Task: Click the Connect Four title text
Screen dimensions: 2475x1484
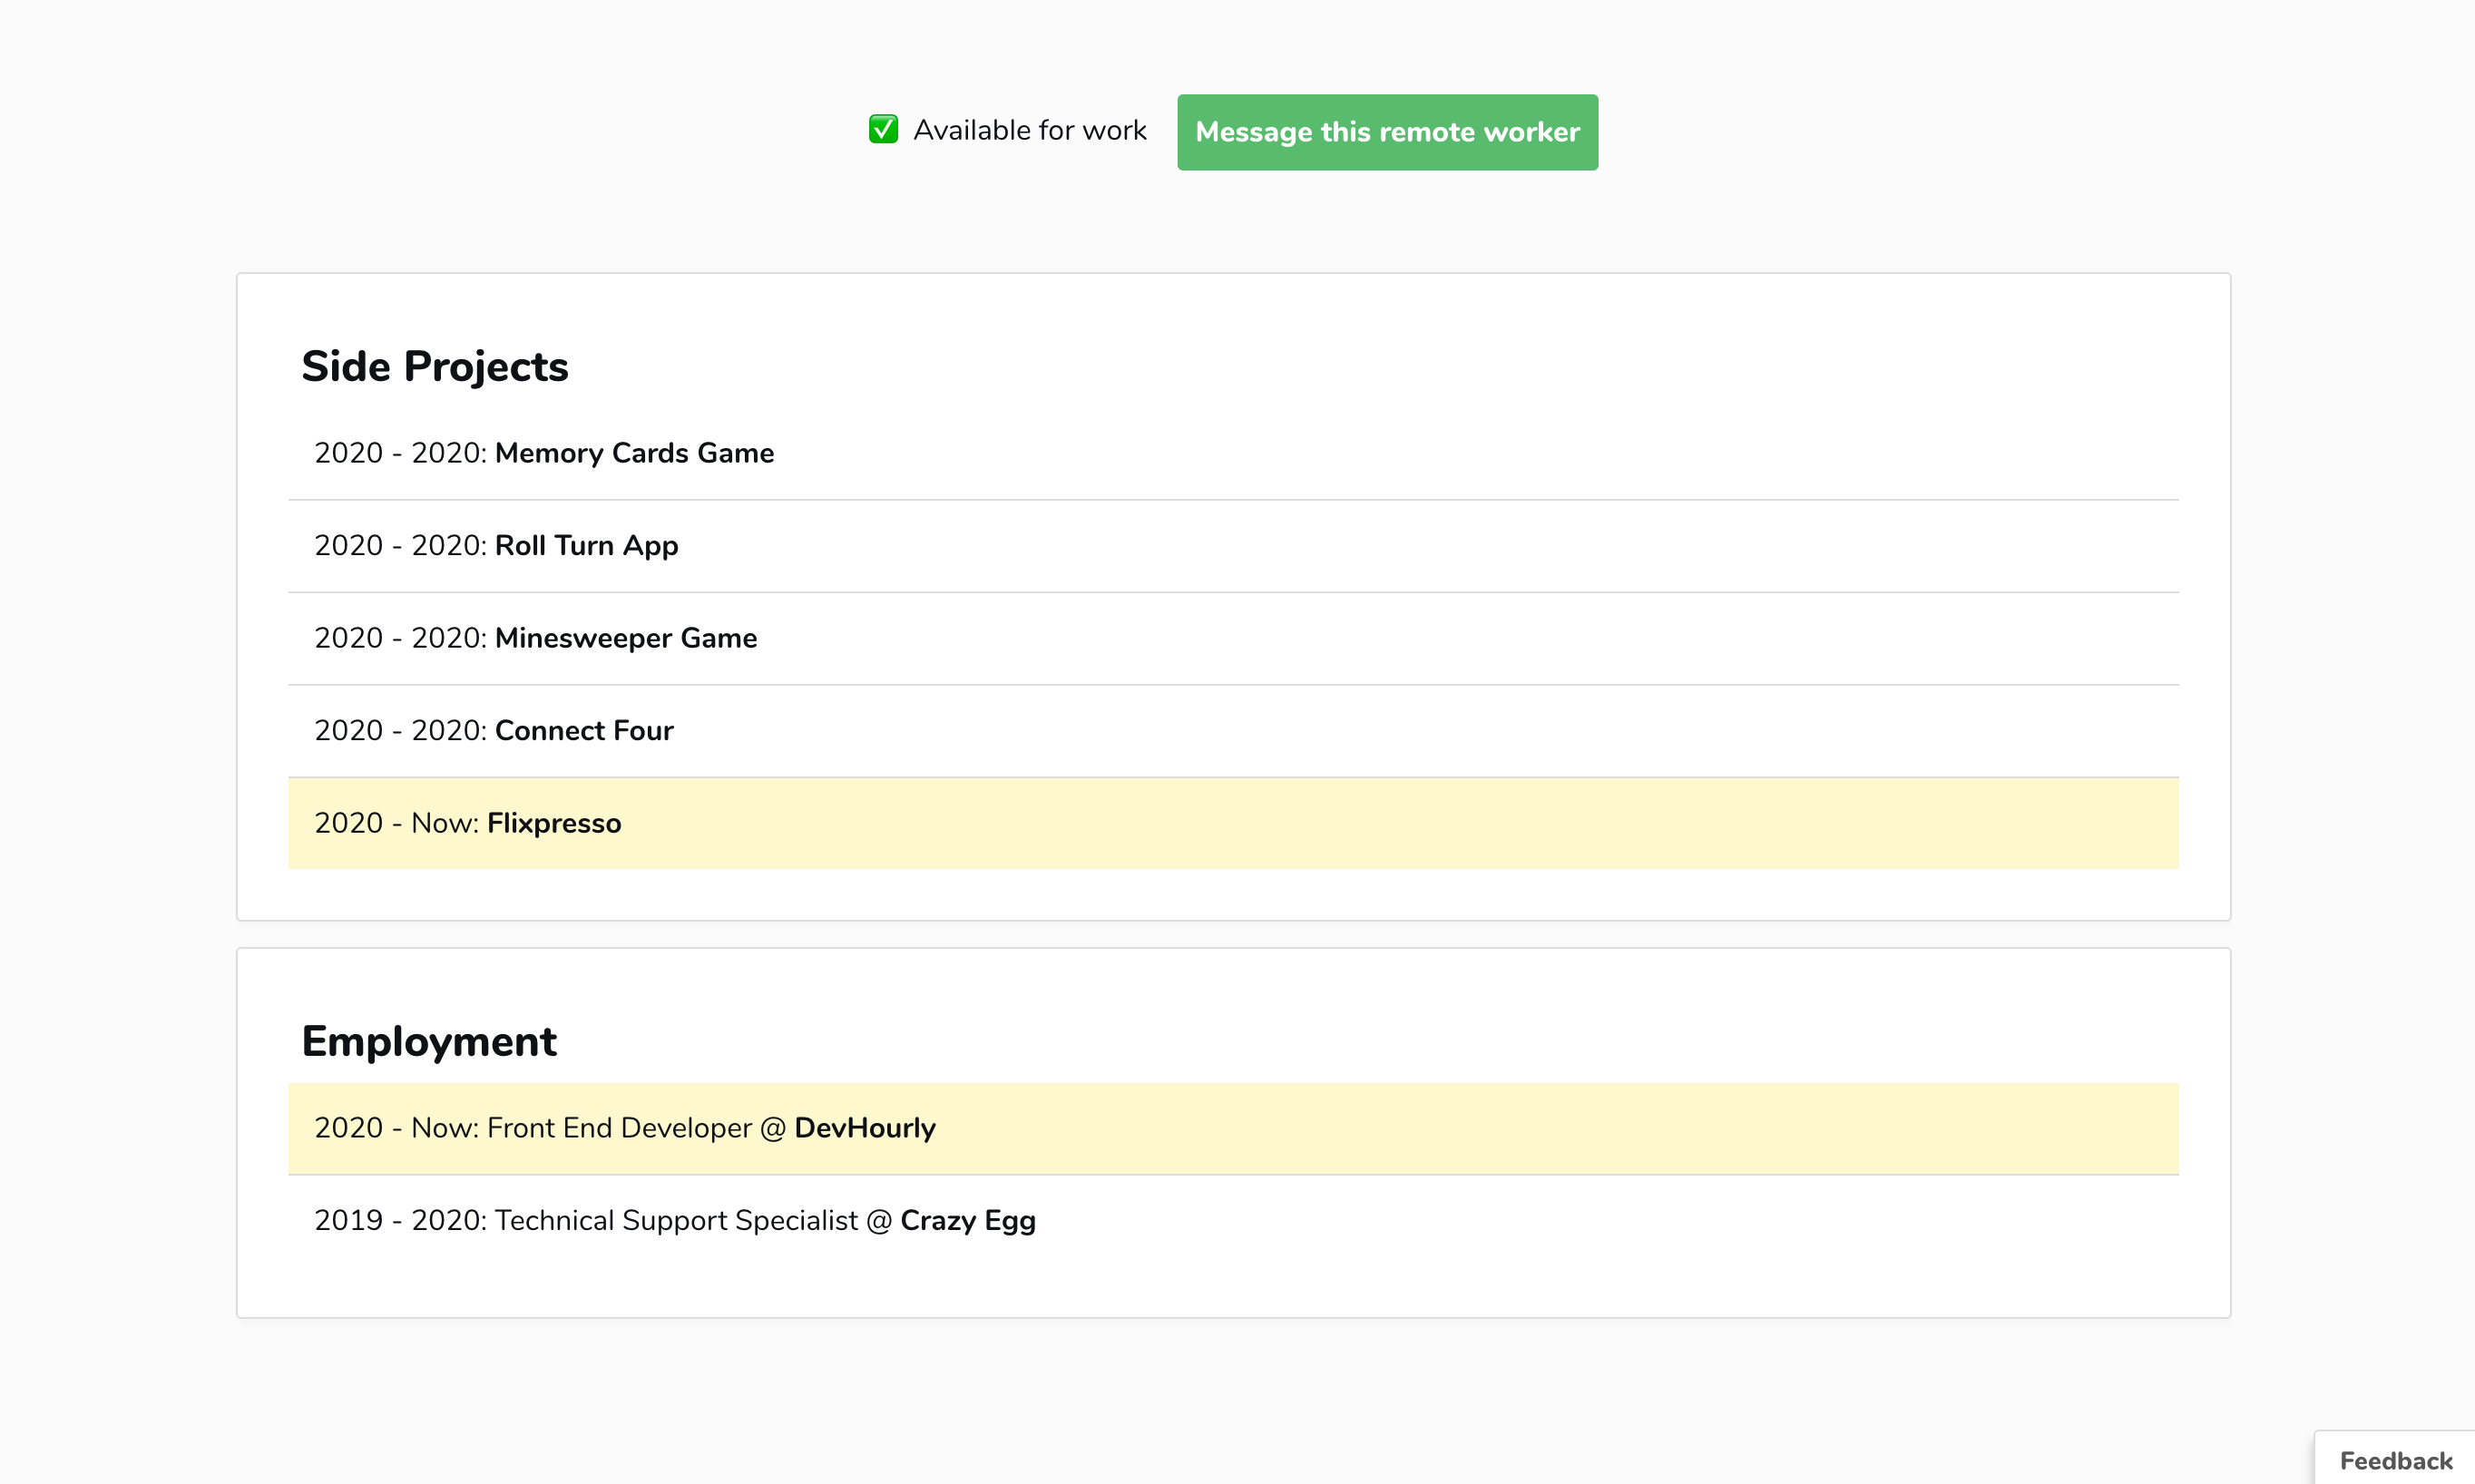Action: point(584,731)
